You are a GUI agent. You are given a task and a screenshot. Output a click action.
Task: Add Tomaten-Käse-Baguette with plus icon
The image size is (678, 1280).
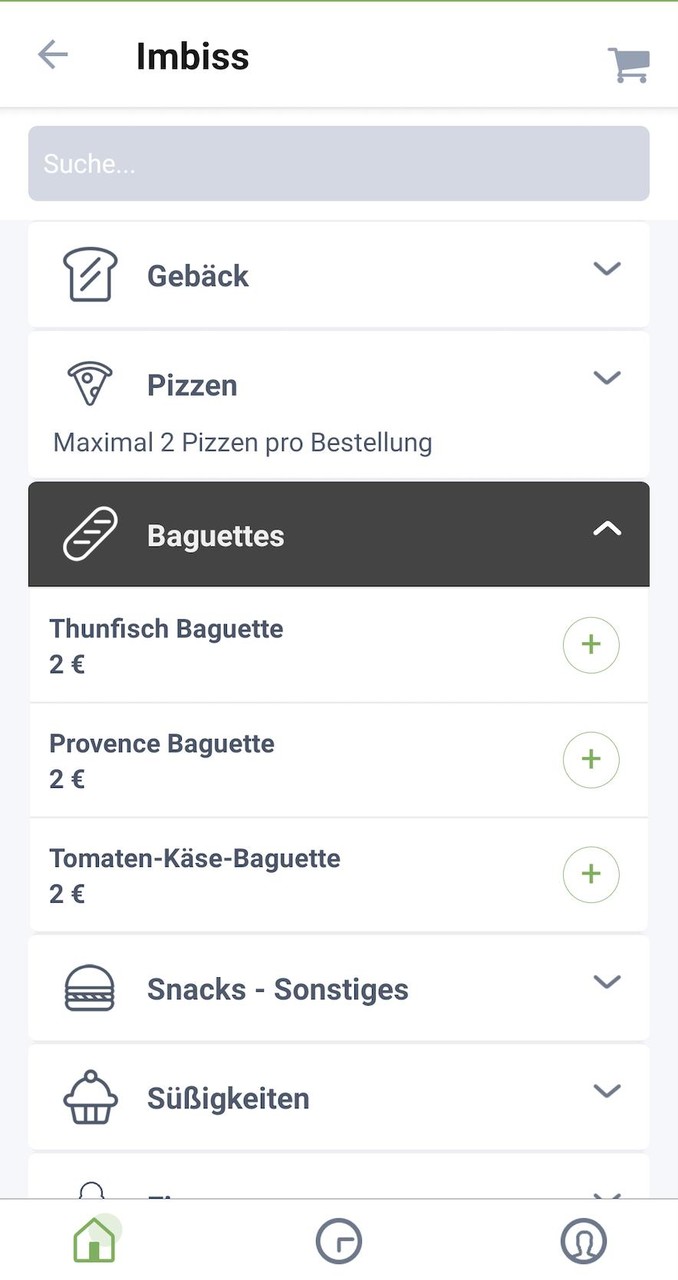click(591, 875)
